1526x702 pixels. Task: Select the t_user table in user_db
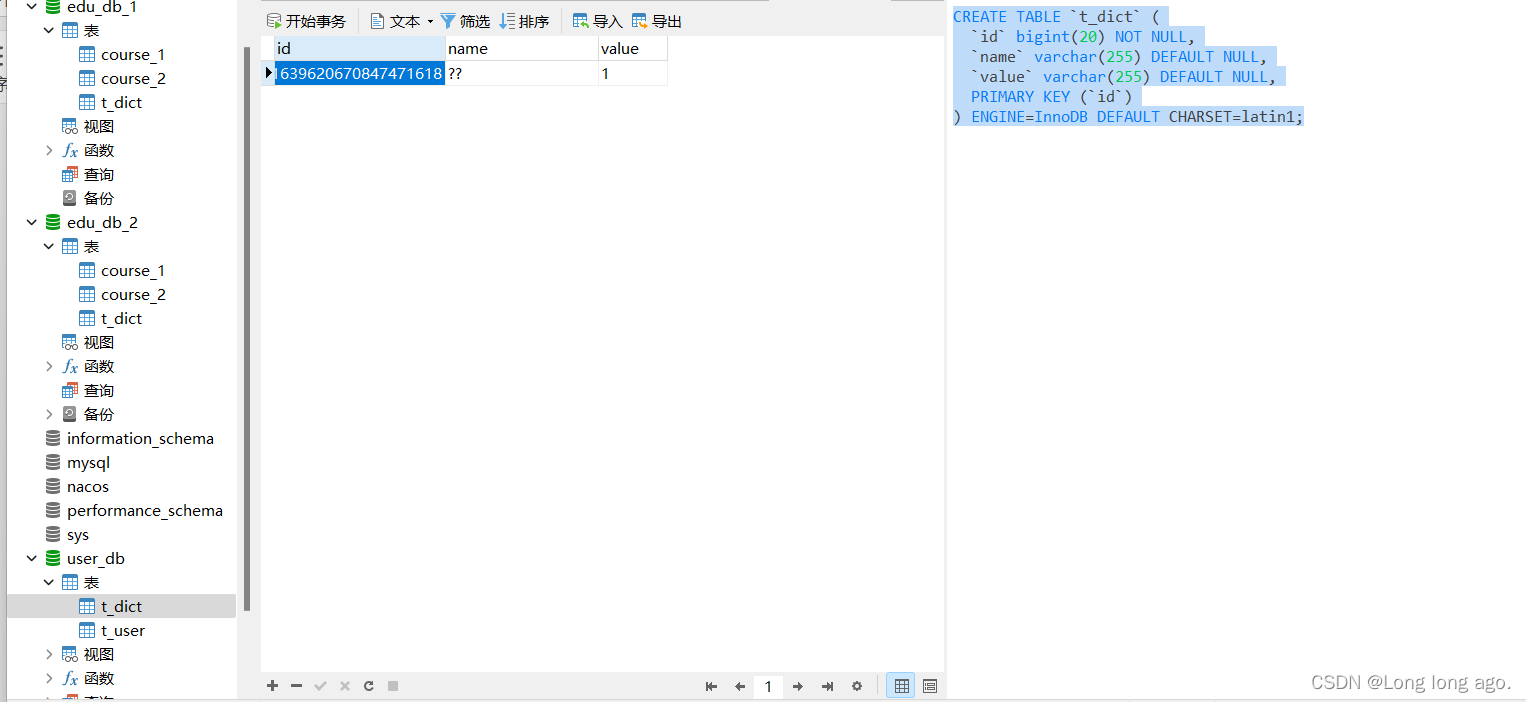124,630
